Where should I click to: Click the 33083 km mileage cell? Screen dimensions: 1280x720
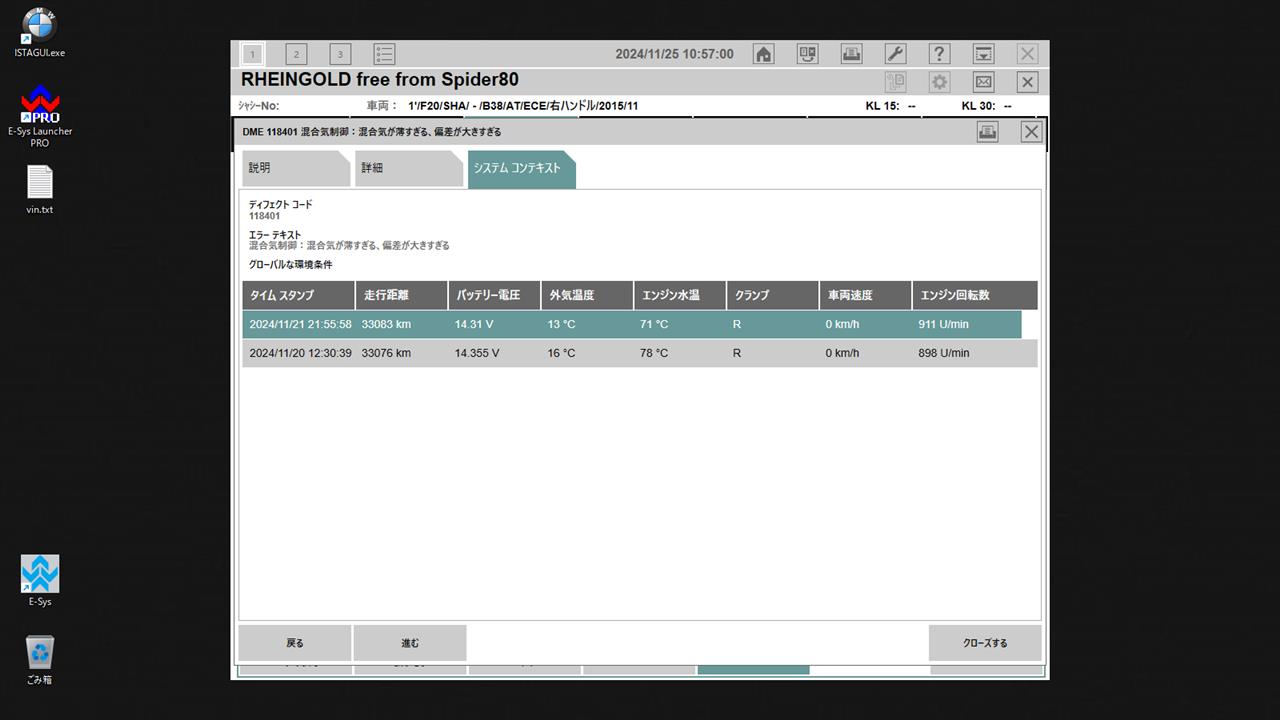386,324
